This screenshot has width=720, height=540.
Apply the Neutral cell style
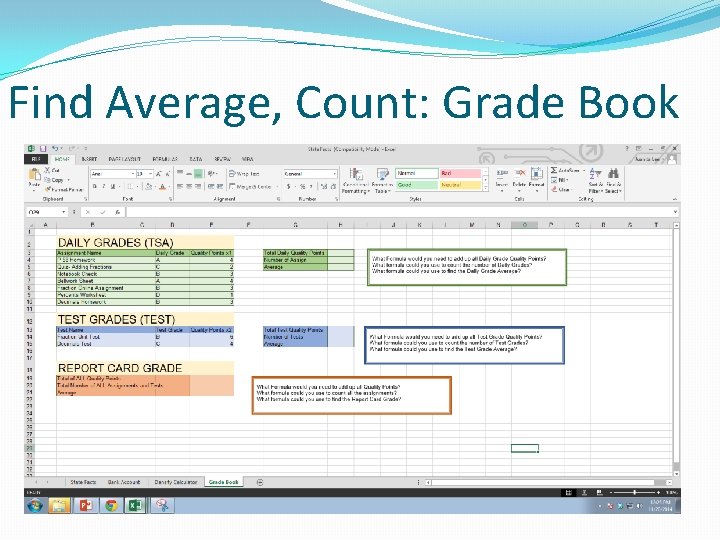pyautogui.click(x=460, y=185)
